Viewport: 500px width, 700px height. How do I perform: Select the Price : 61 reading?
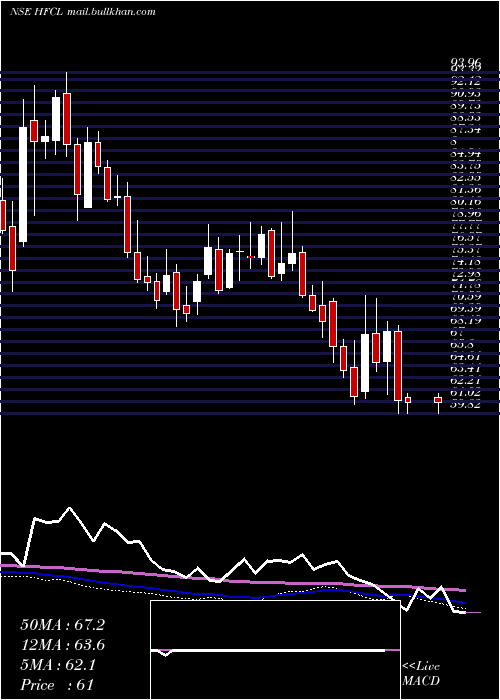[57, 685]
